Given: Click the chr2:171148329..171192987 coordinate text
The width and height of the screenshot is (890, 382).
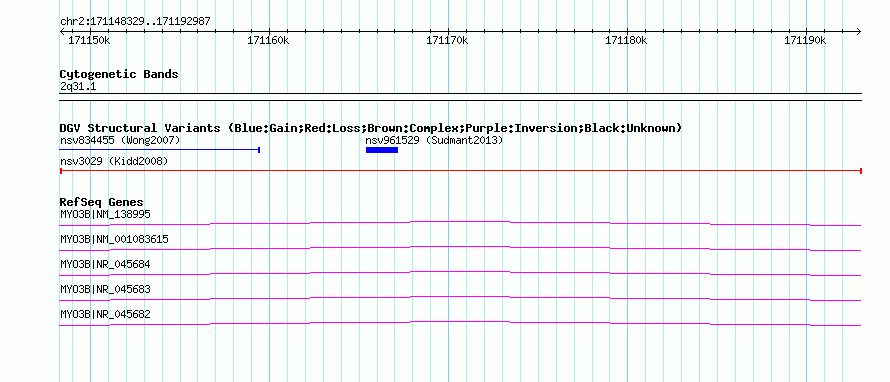Looking at the screenshot, I should tap(135, 21).
